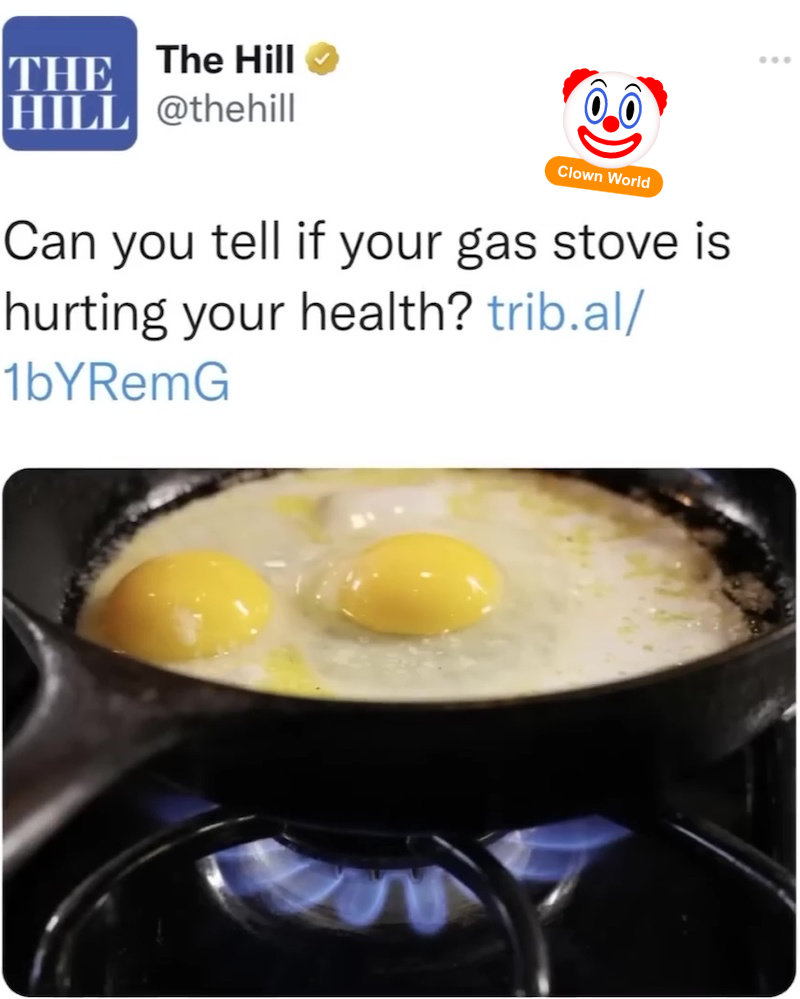This screenshot has height=999, width=800.
Task: Click the clown face emoji sticker
Action: pos(614,116)
